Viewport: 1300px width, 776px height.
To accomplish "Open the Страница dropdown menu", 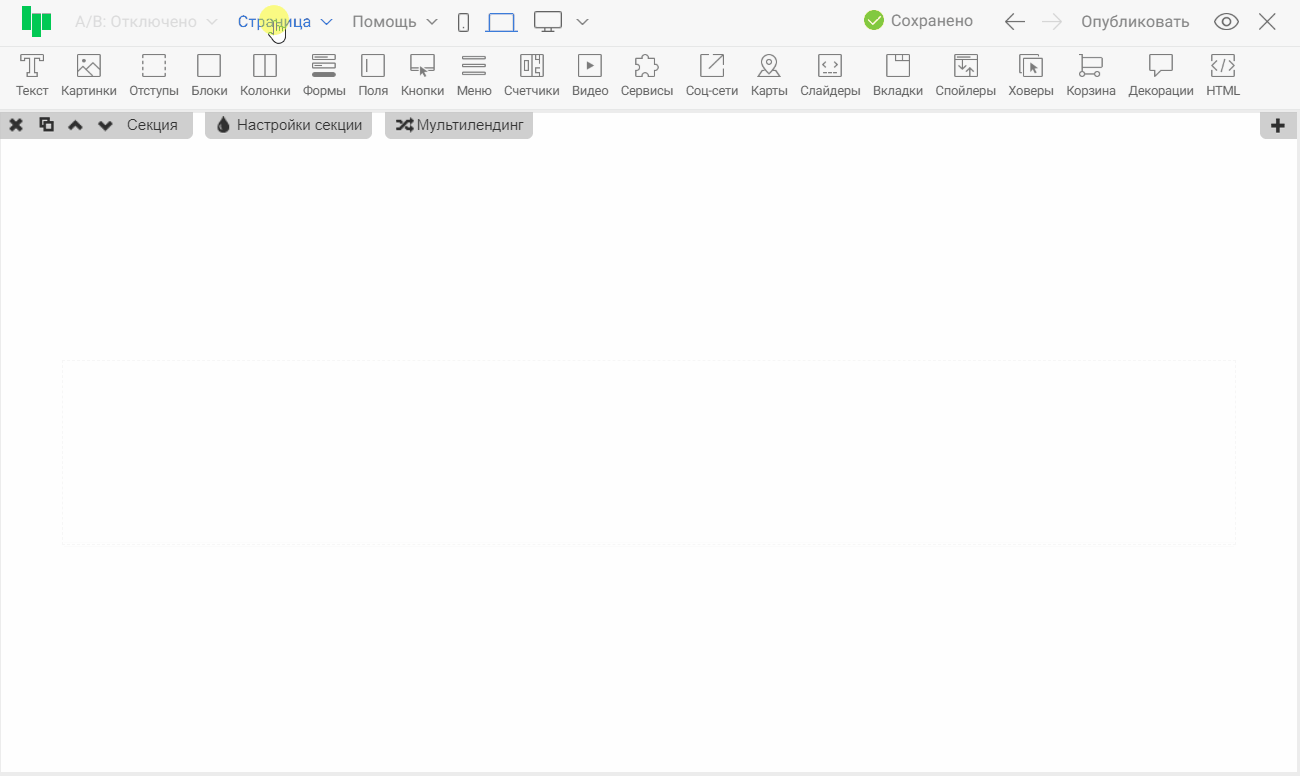I will 284,22.
